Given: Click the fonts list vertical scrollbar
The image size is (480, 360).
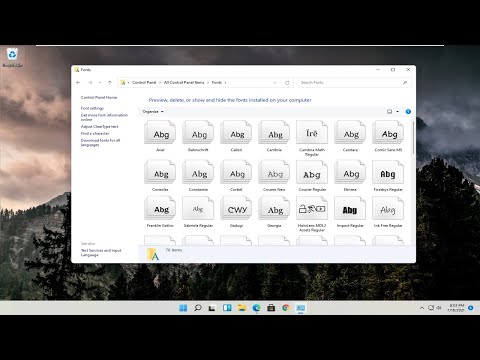Looking at the screenshot, I should 413,137.
